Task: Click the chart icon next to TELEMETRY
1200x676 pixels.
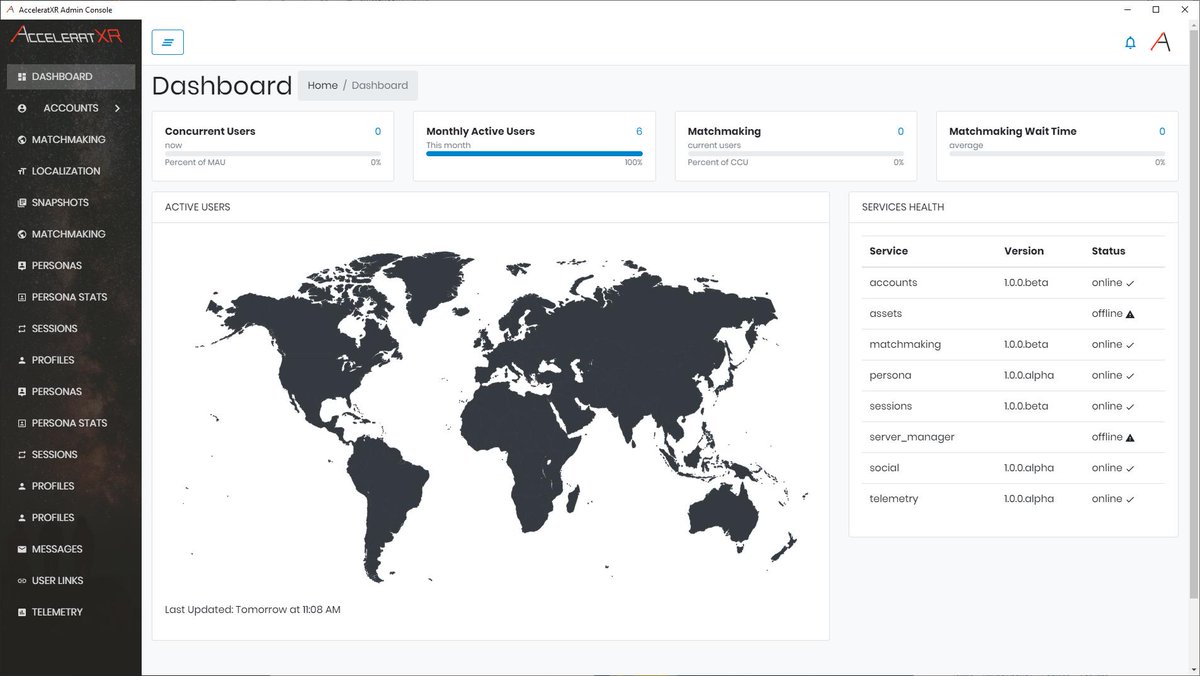Action: coord(22,612)
